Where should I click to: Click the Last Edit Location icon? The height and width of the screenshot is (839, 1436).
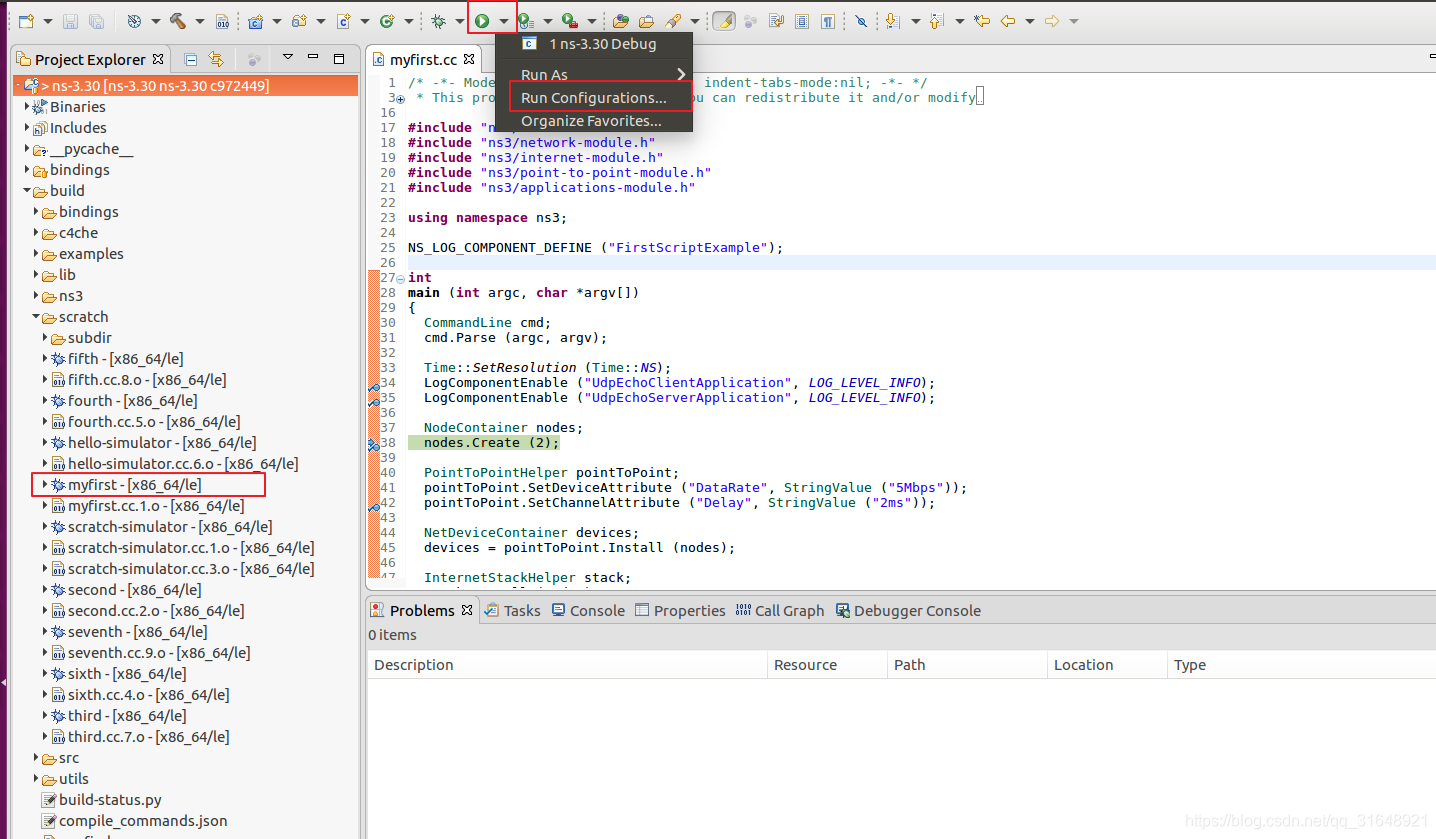(982, 20)
